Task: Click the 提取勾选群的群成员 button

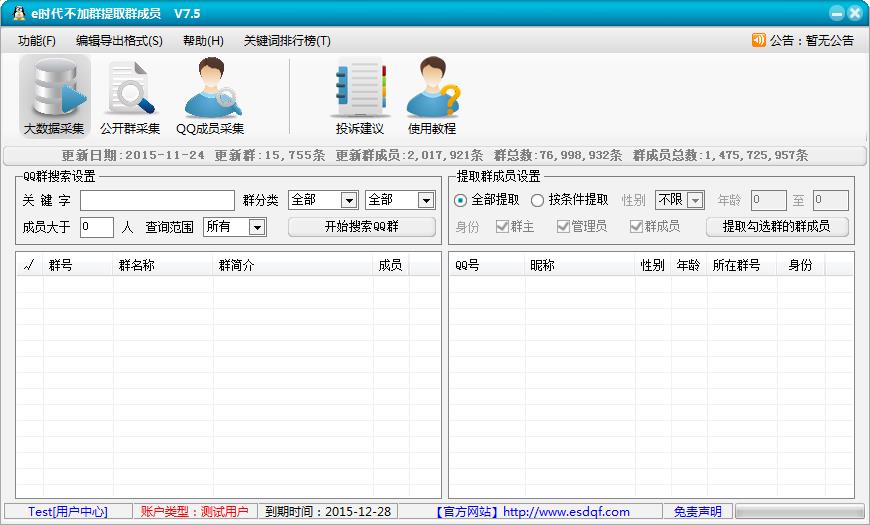Action: tap(777, 227)
